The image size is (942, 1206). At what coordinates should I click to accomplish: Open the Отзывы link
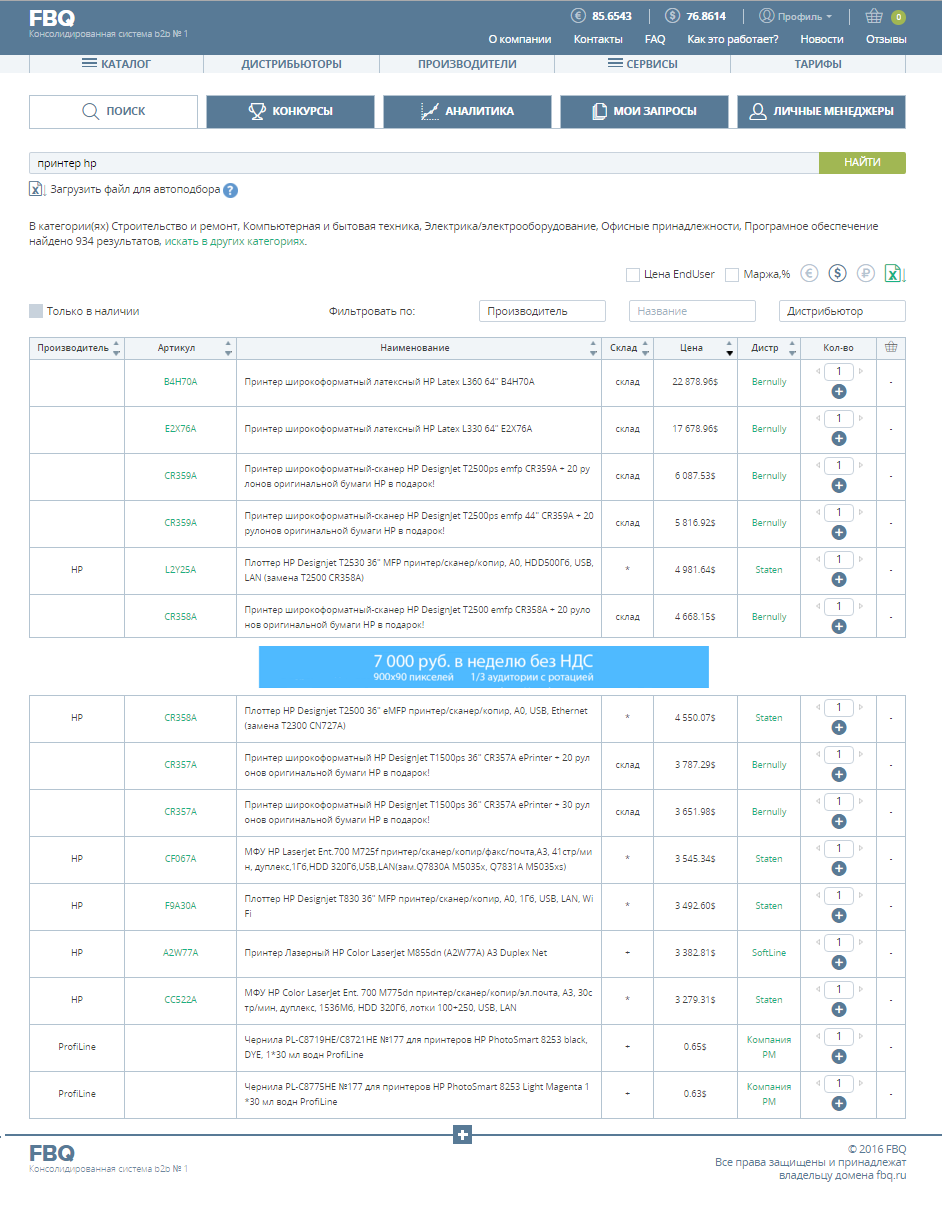click(886, 39)
